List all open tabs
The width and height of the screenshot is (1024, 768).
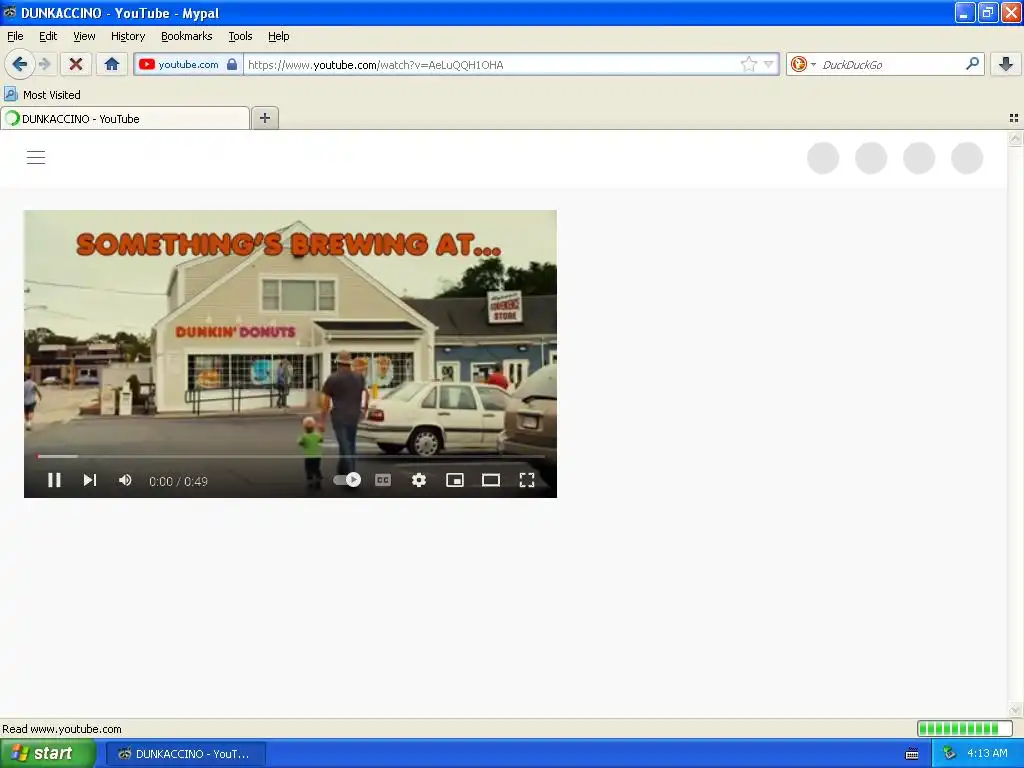point(1014,118)
